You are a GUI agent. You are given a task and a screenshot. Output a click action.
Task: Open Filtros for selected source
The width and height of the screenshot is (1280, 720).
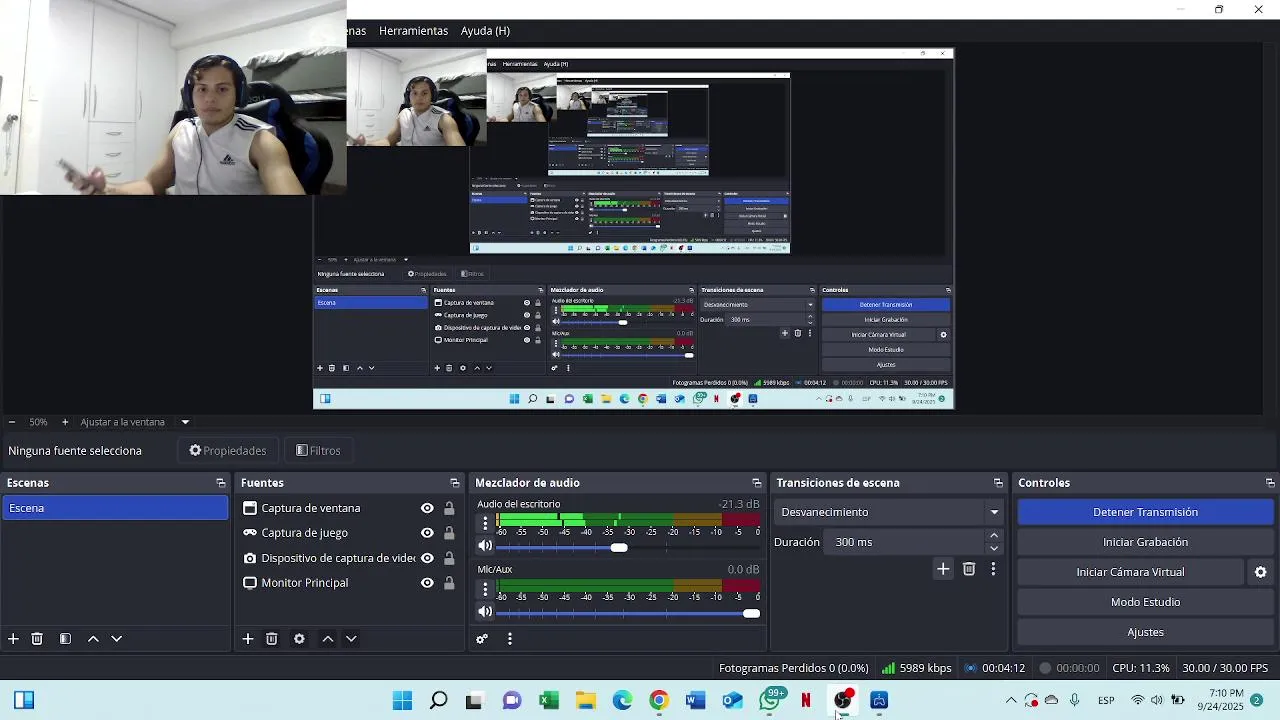(x=318, y=451)
